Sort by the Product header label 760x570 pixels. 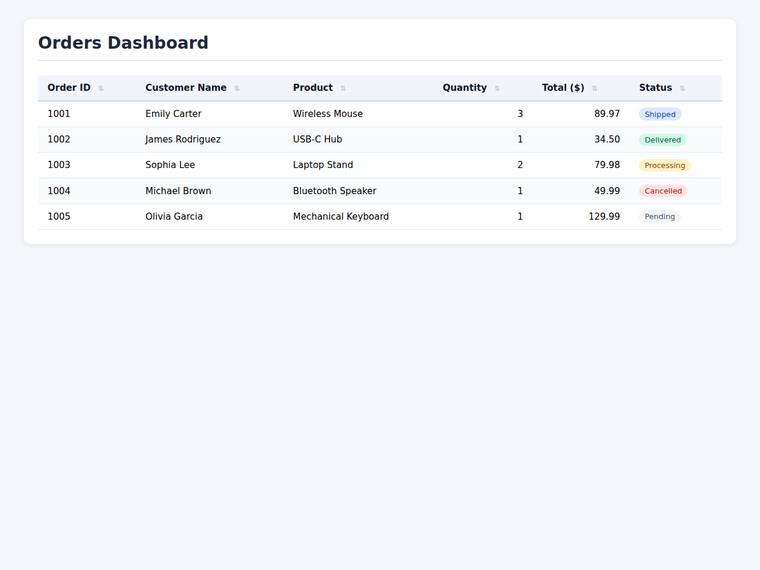[313, 88]
